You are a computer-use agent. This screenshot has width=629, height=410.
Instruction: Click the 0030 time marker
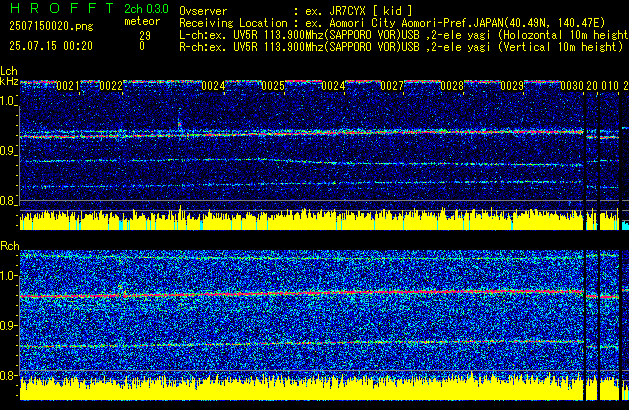pos(572,86)
